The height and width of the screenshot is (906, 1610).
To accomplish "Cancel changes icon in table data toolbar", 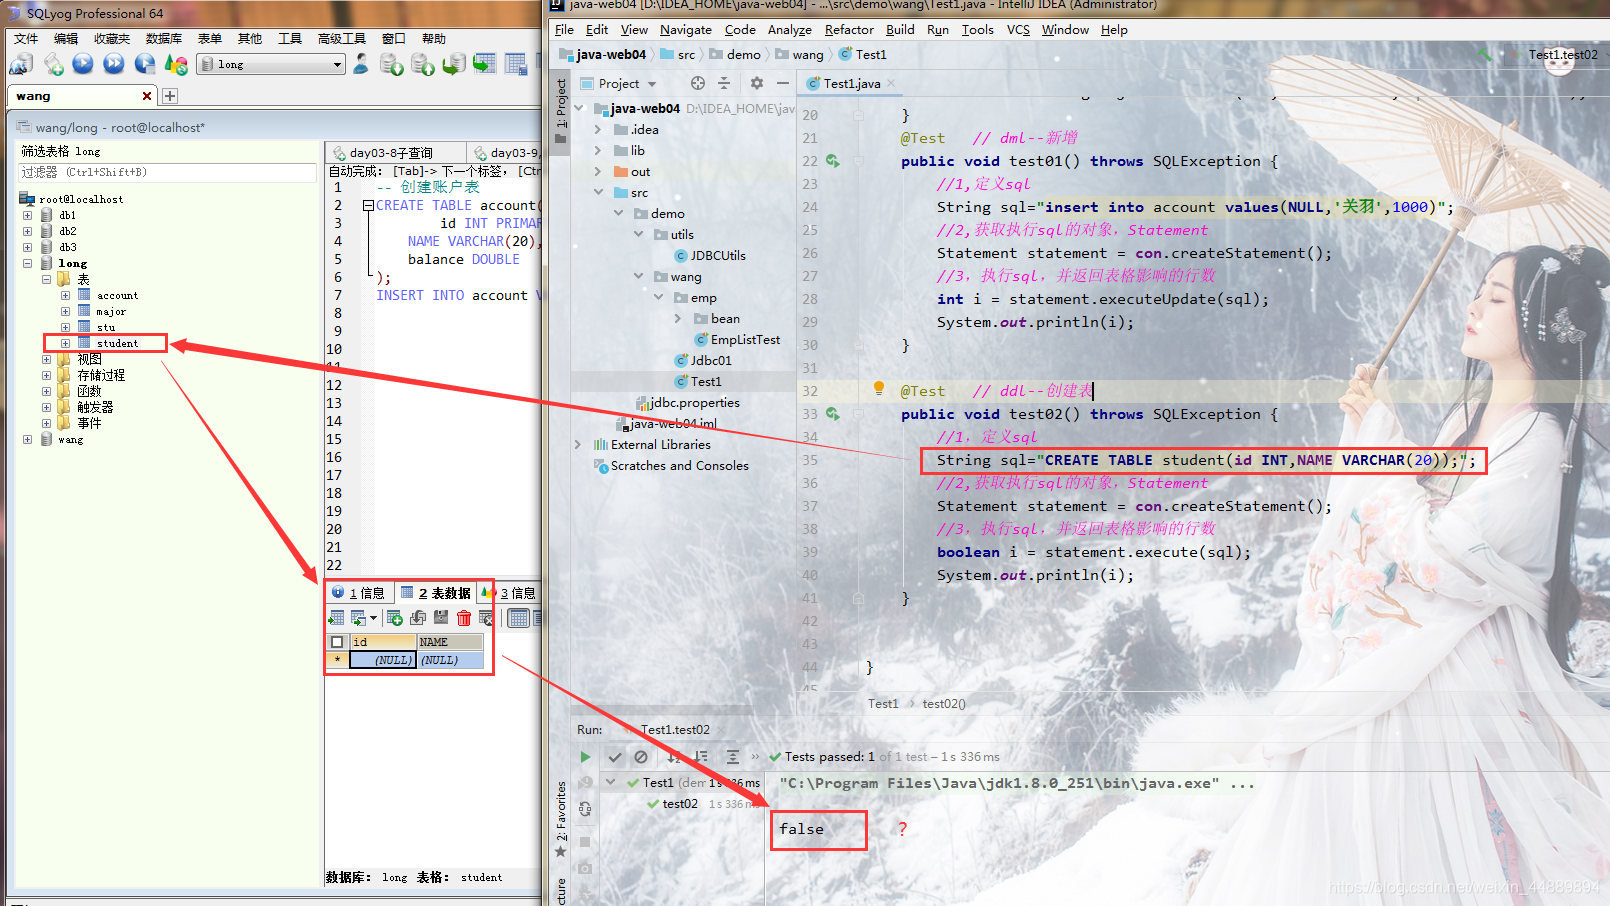I will click(x=486, y=618).
